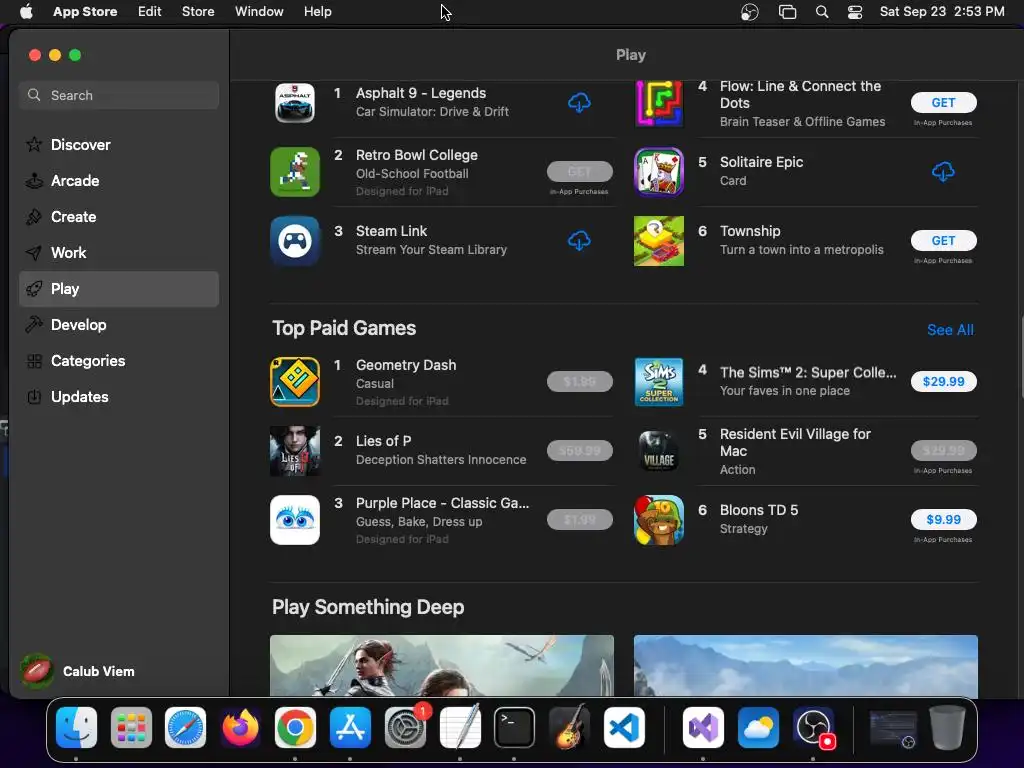Click the greyed price button for Purple Place
This screenshot has height=768, width=1024.
(x=579, y=520)
